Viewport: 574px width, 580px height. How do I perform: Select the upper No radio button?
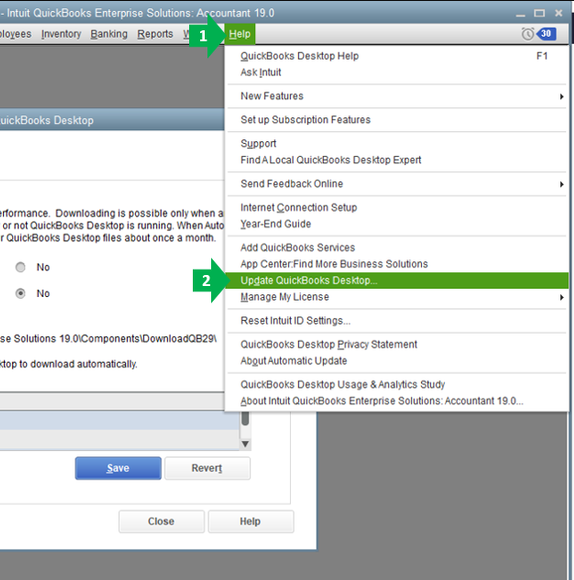(x=20, y=267)
